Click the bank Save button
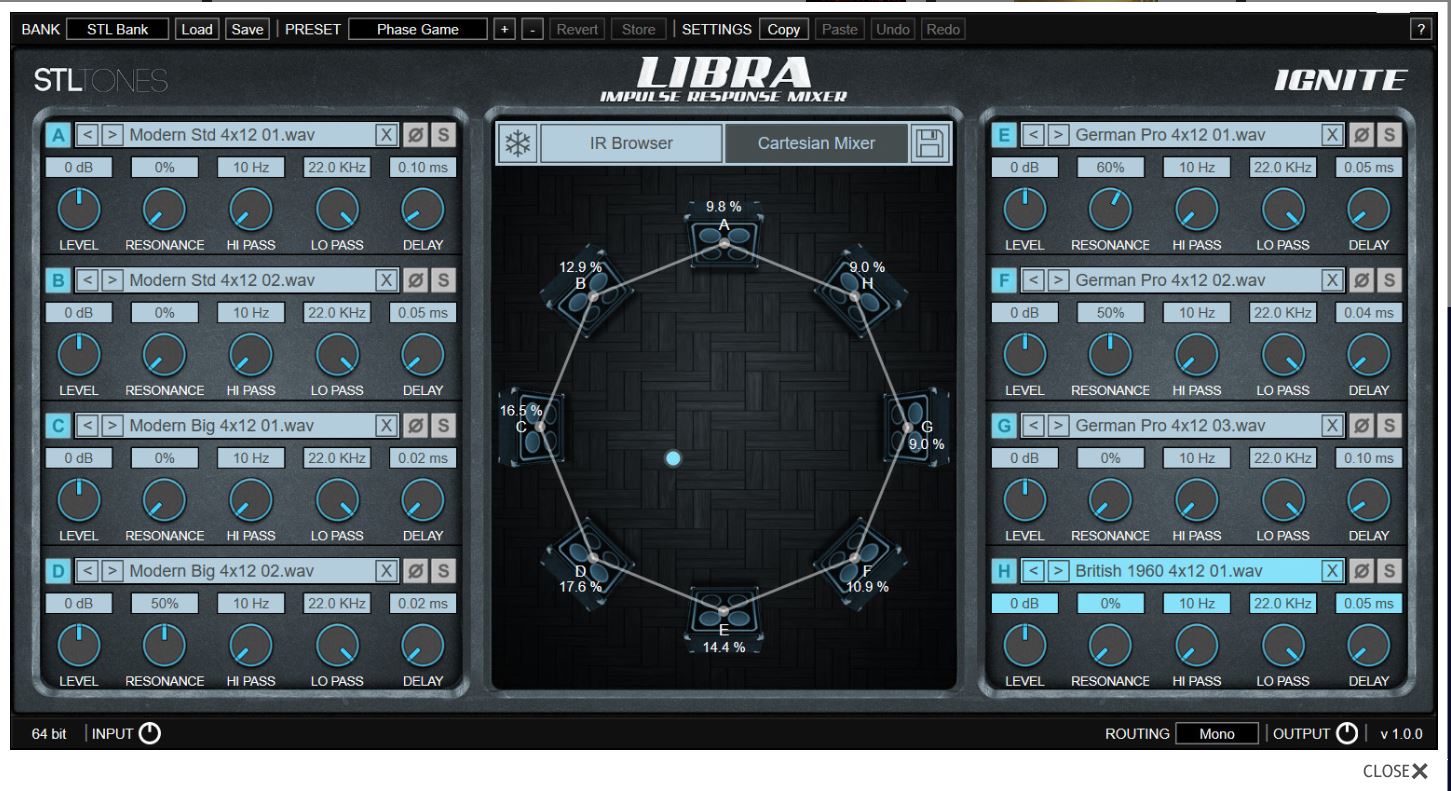 point(246,29)
